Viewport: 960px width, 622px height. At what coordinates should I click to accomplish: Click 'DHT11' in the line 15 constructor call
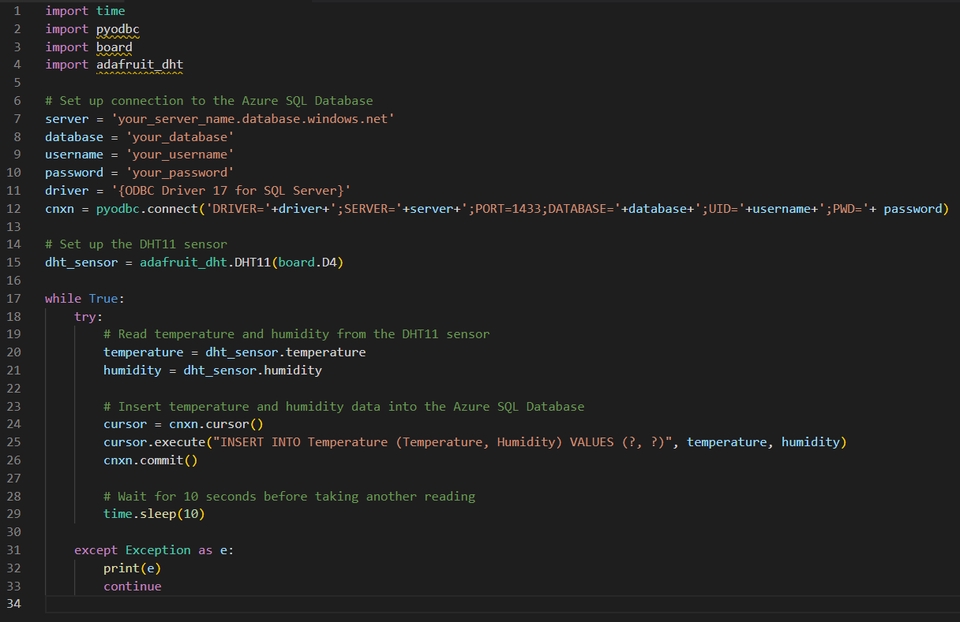(252, 262)
